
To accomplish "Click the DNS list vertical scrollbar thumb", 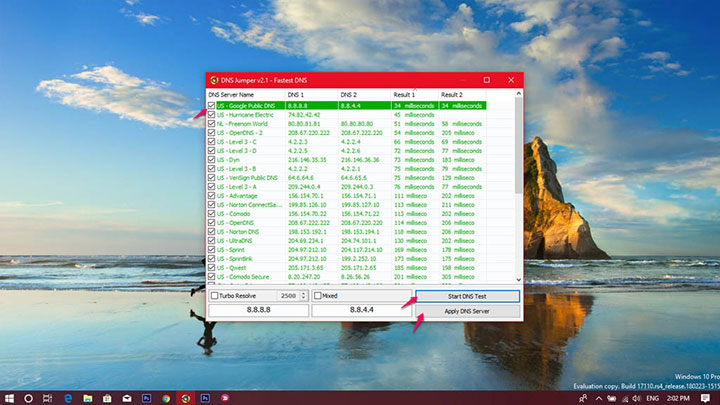I will click(x=518, y=145).
